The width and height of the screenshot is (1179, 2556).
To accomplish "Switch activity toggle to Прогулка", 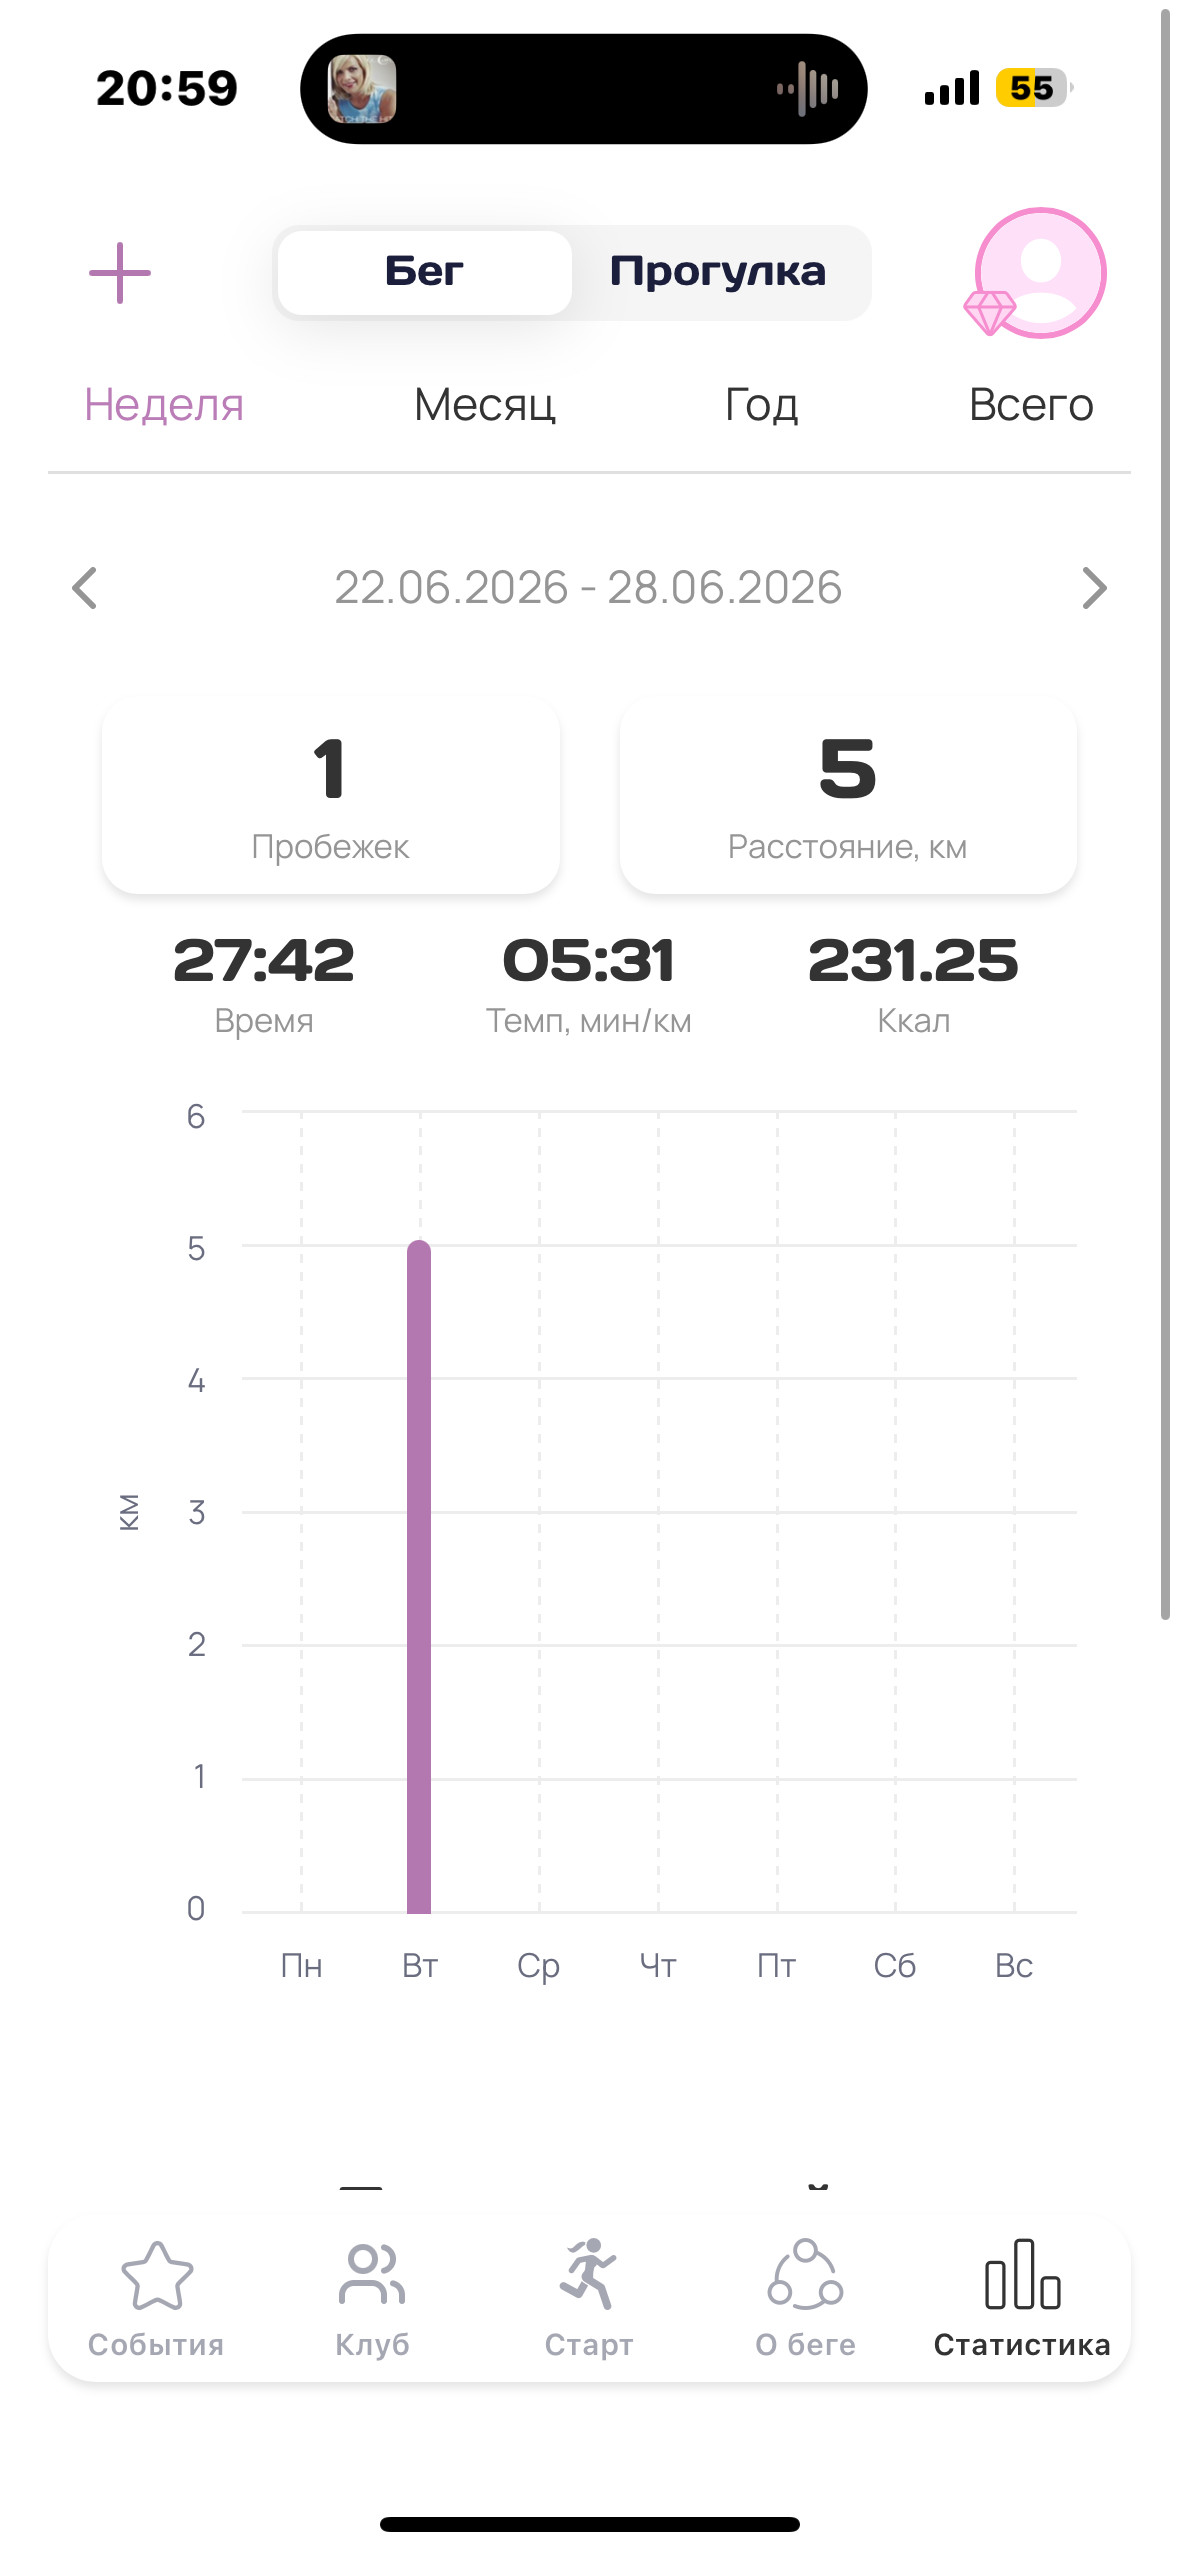I will coord(718,272).
